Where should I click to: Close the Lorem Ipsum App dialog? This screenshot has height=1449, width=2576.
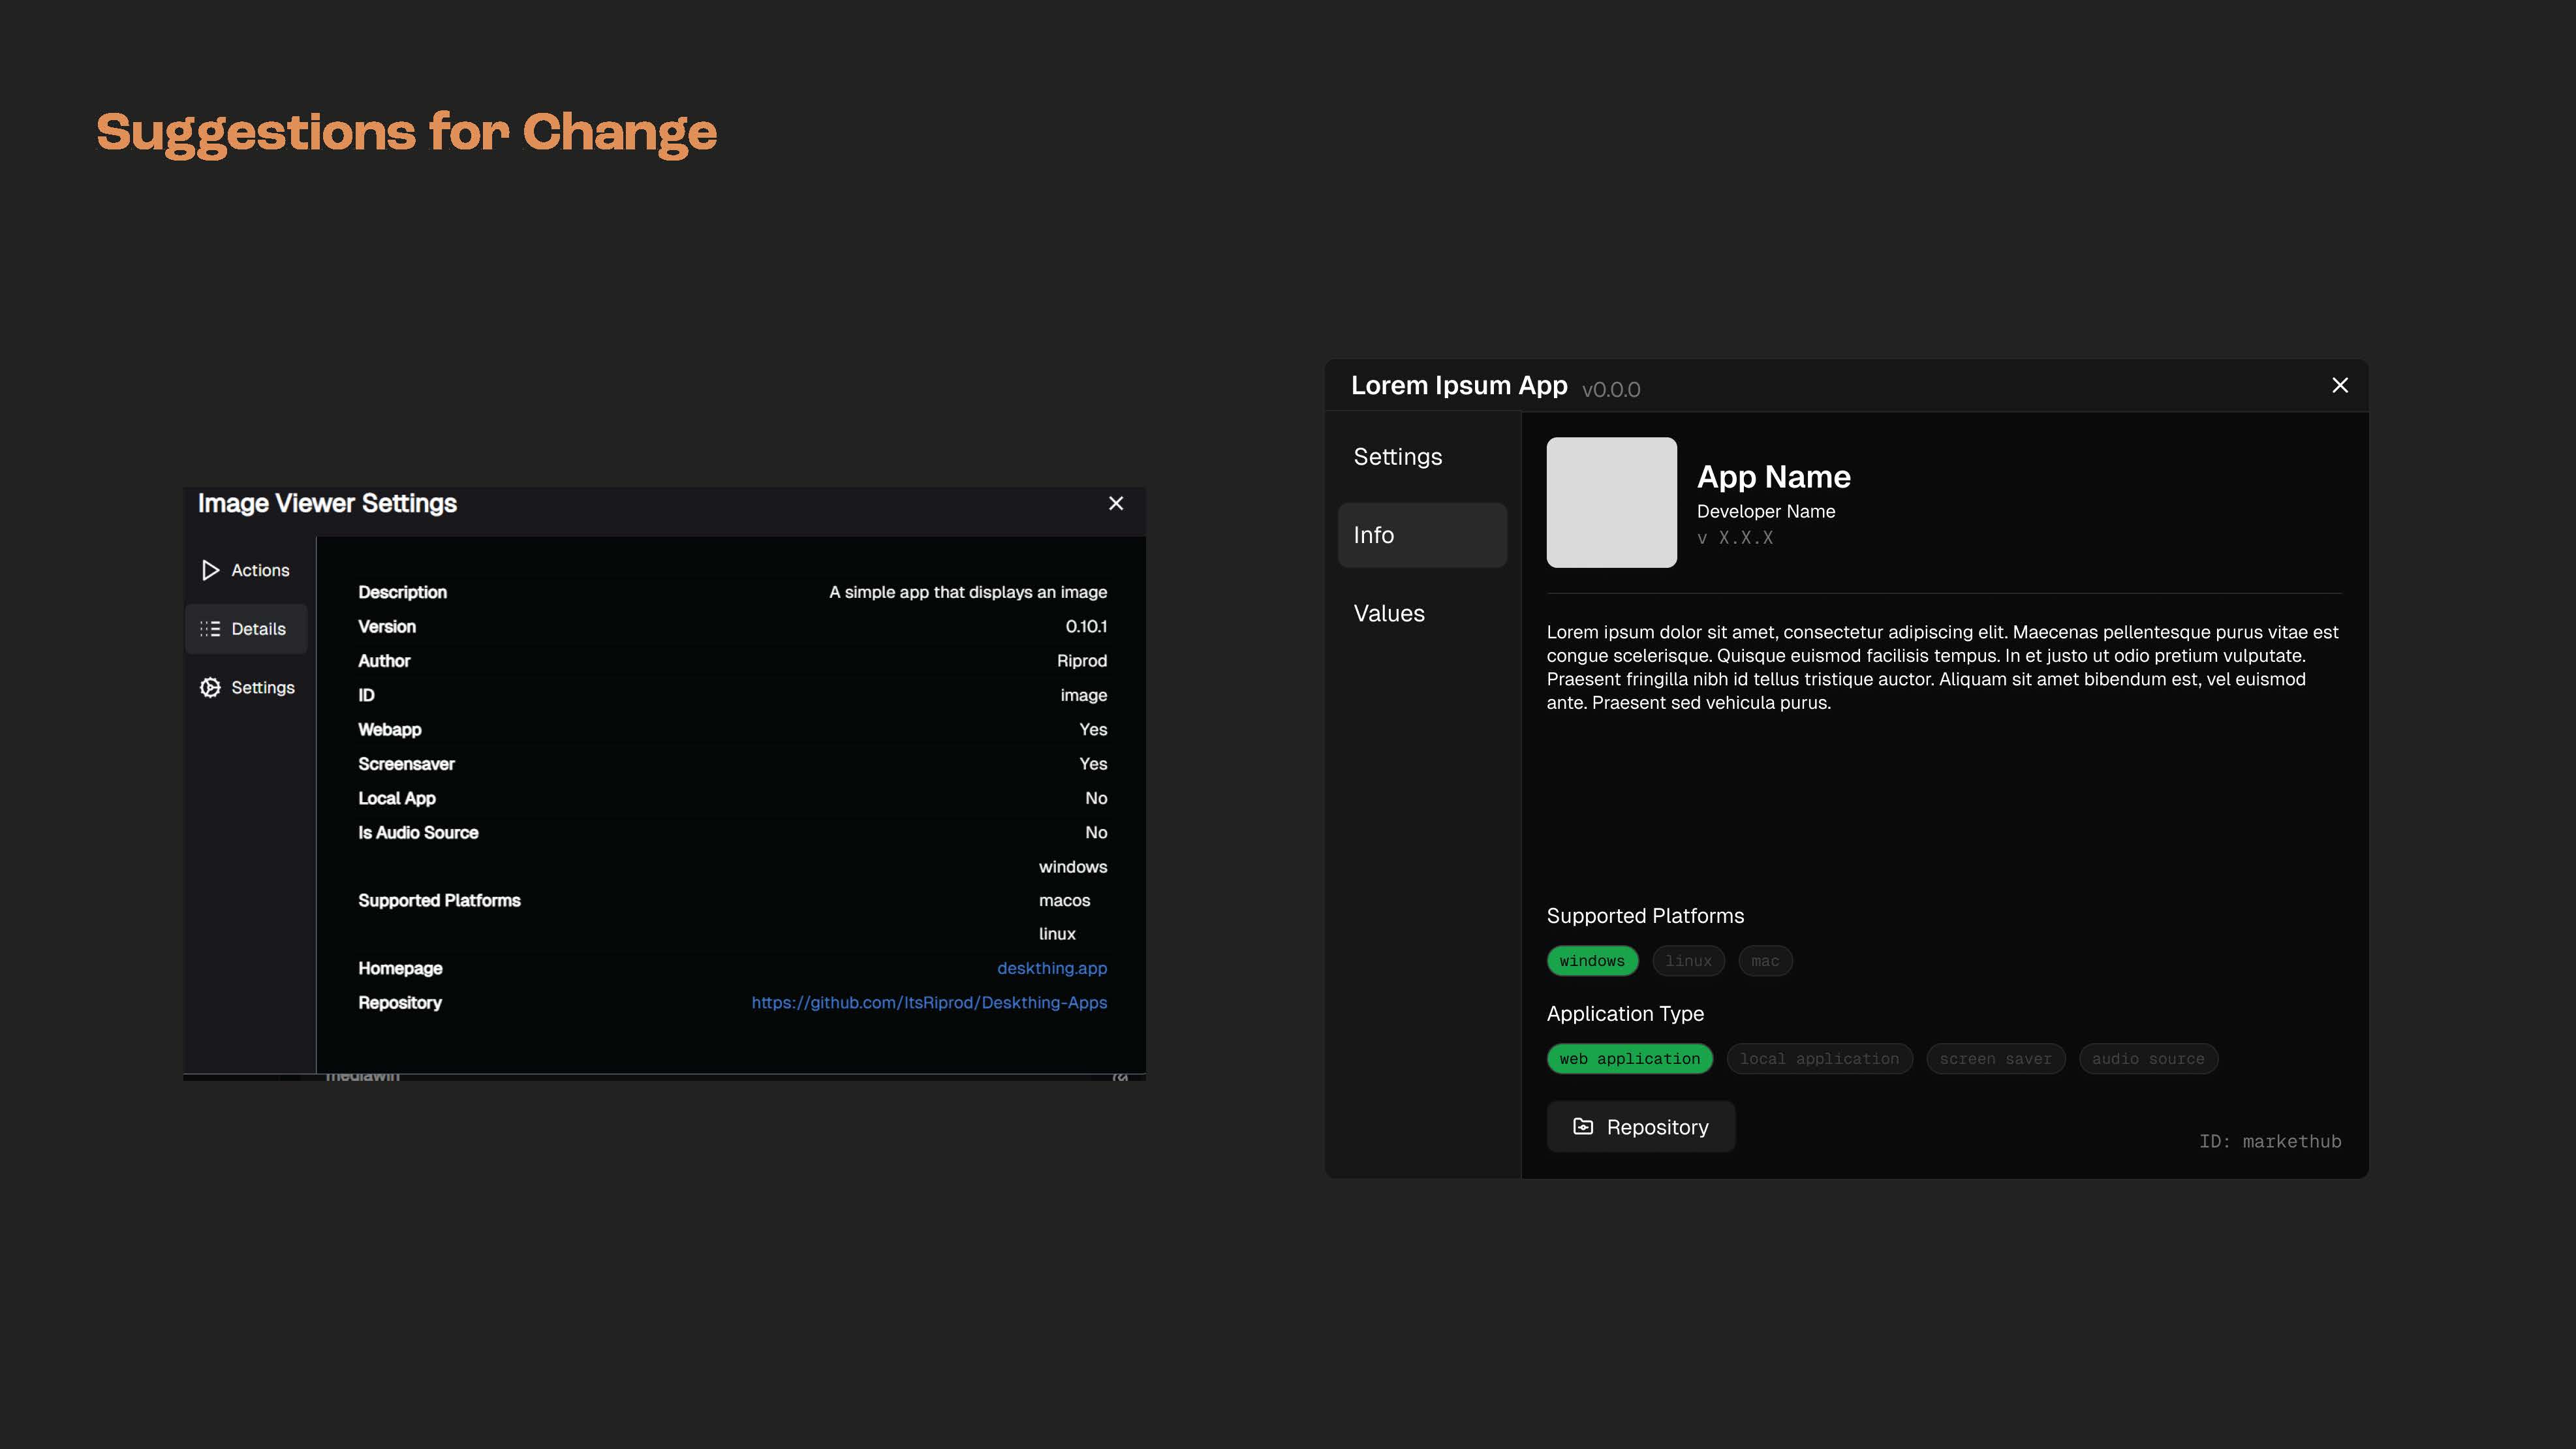coord(2340,386)
